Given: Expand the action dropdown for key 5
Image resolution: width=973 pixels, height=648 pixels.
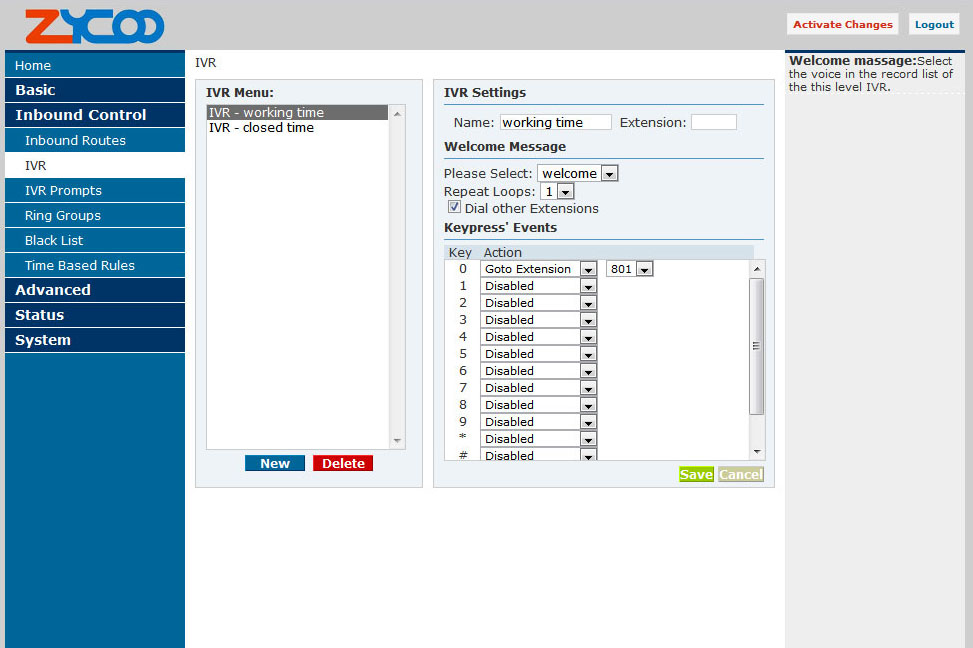Looking at the screenshot, I should [538, 354].
